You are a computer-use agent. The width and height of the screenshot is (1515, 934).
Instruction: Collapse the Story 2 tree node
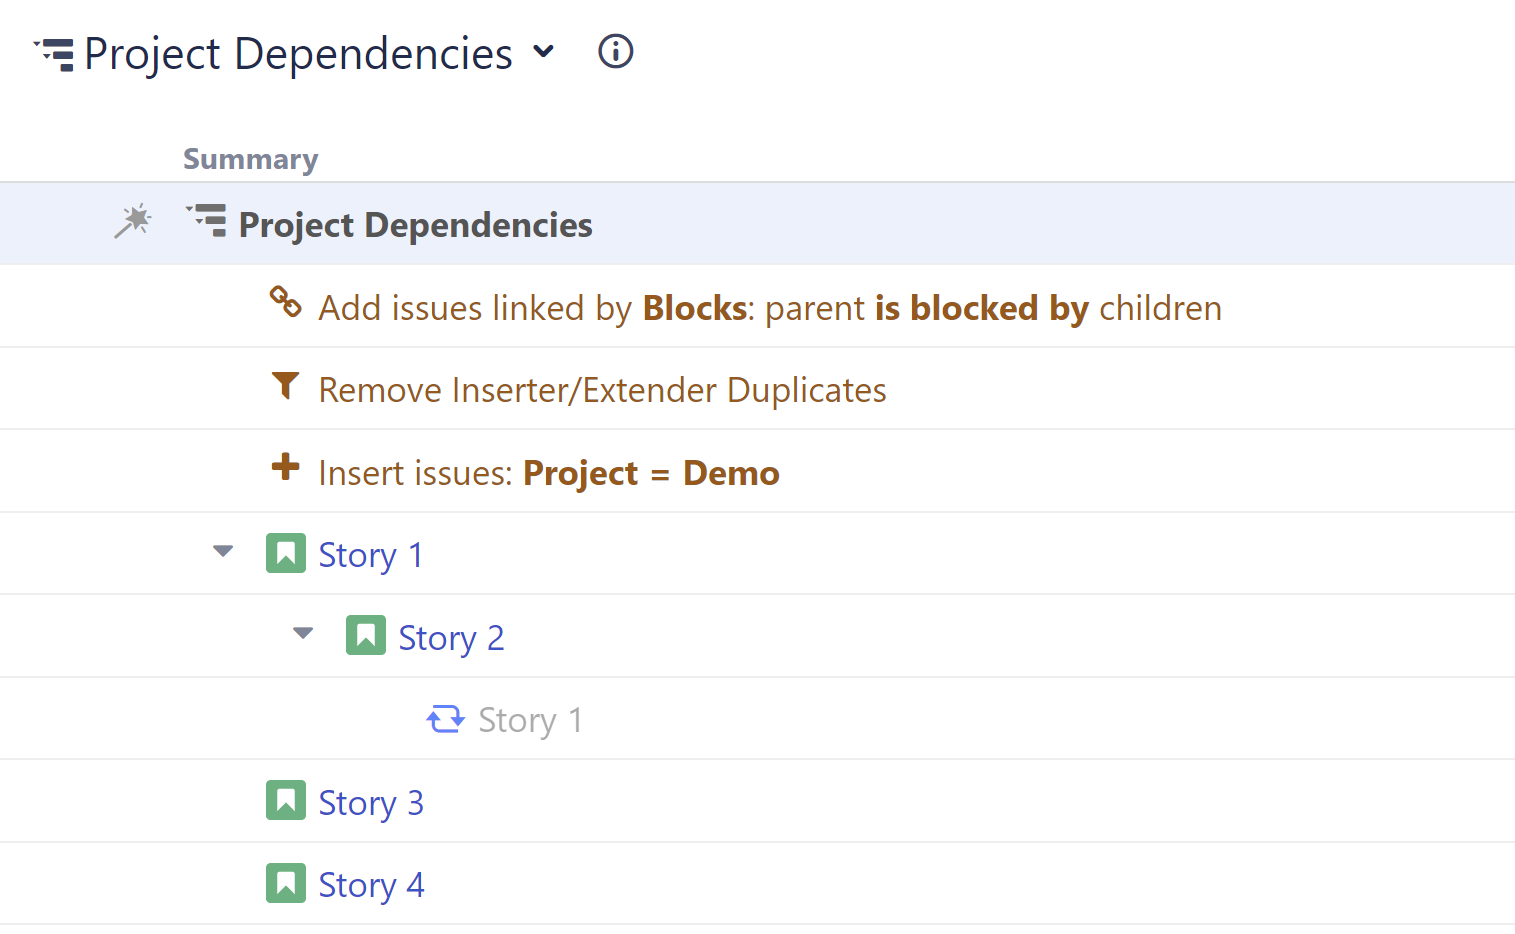(x=302, y=633)
